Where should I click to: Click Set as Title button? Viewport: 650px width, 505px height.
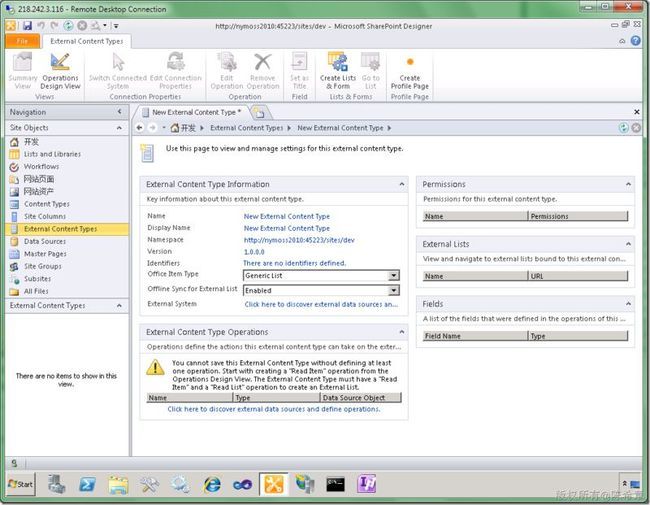point(299,71)
